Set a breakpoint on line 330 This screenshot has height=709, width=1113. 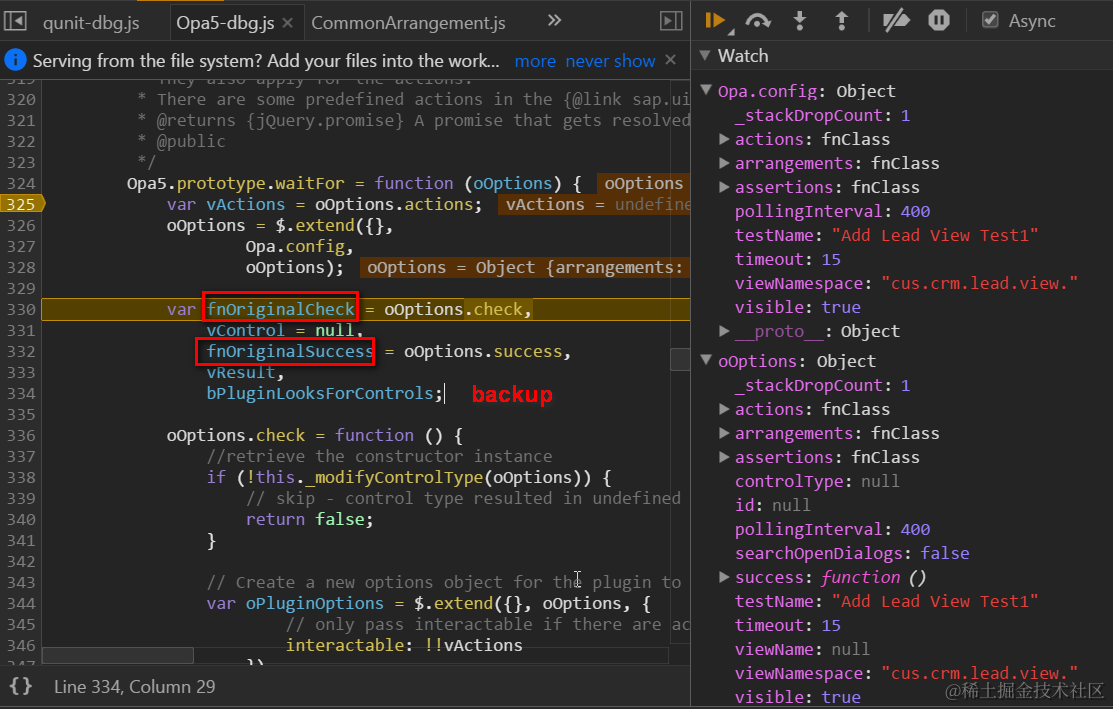[x=21, y=309]
